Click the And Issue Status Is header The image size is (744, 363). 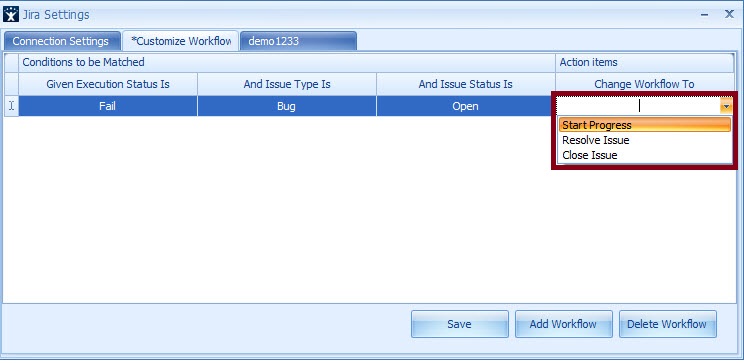(465, 84)
